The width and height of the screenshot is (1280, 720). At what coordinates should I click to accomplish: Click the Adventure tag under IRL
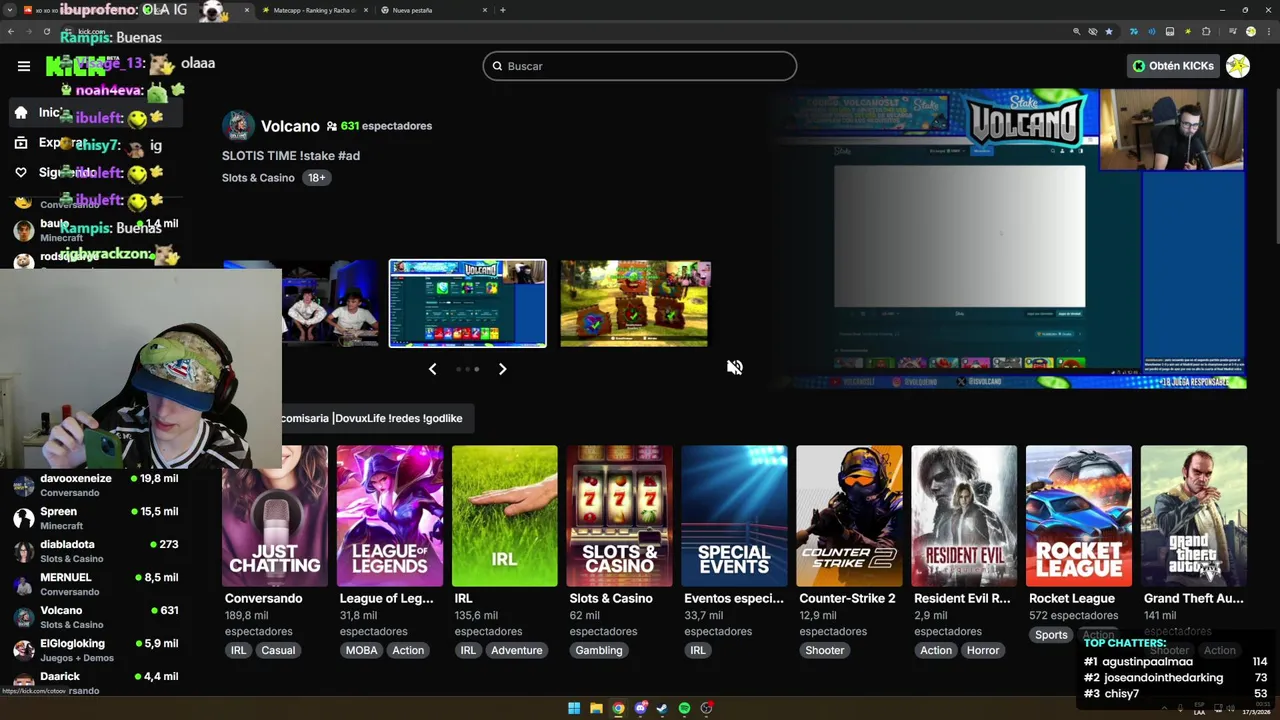coord(517,650)
